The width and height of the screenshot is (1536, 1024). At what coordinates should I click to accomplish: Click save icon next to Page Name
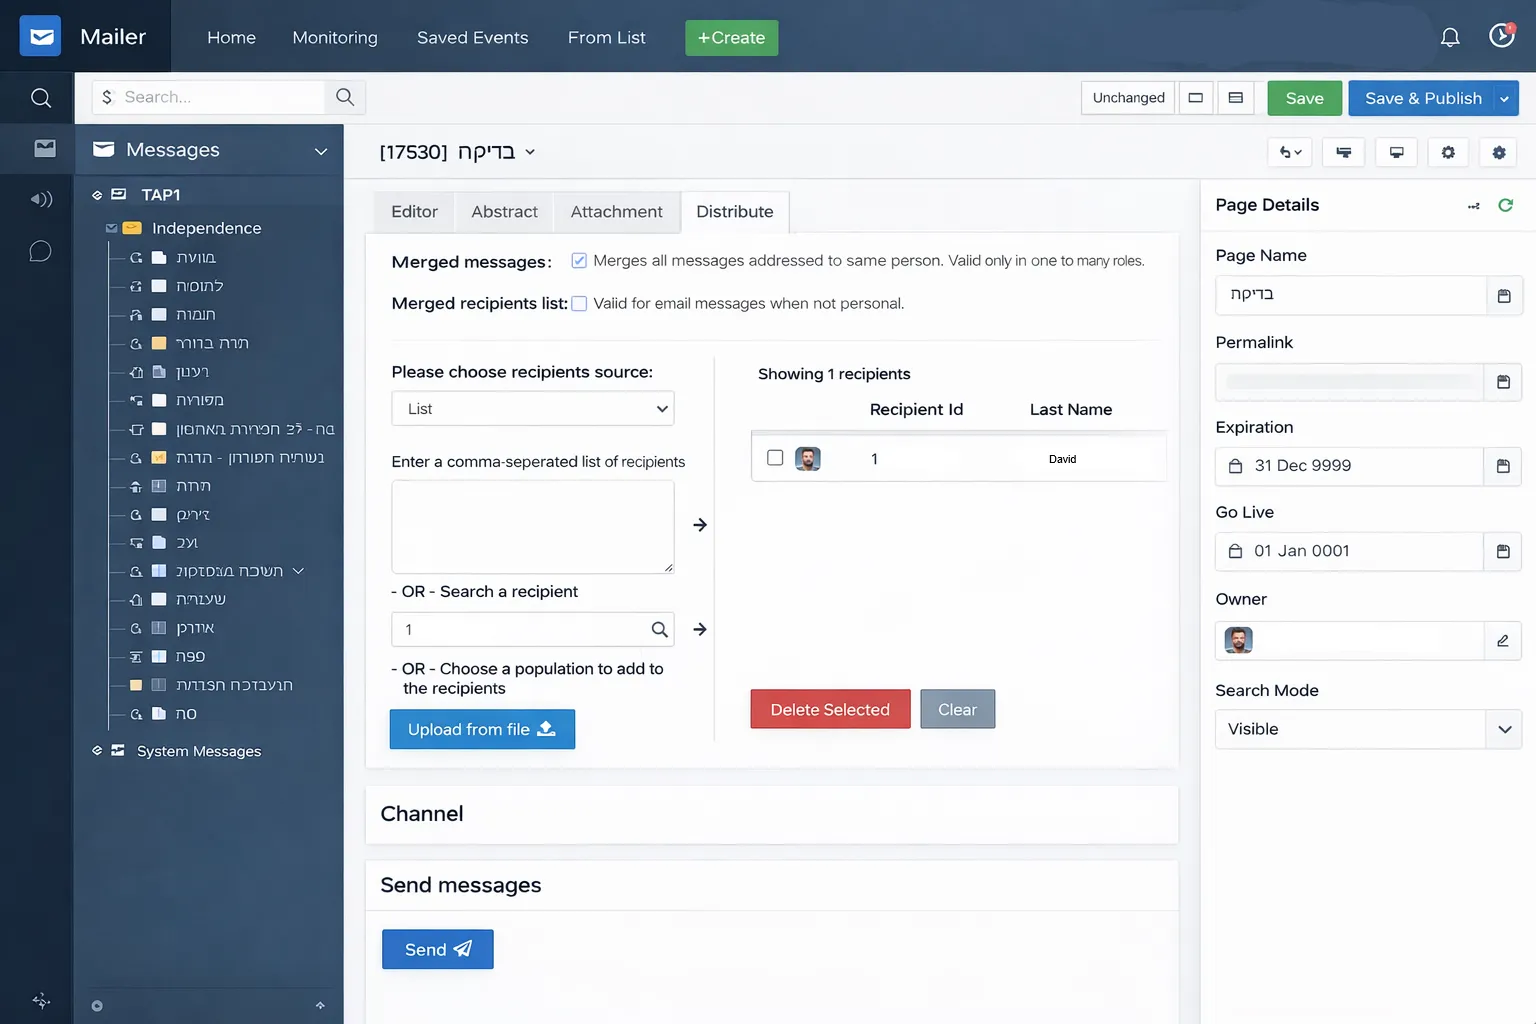pyautogui.click(x=1504, y=296)
